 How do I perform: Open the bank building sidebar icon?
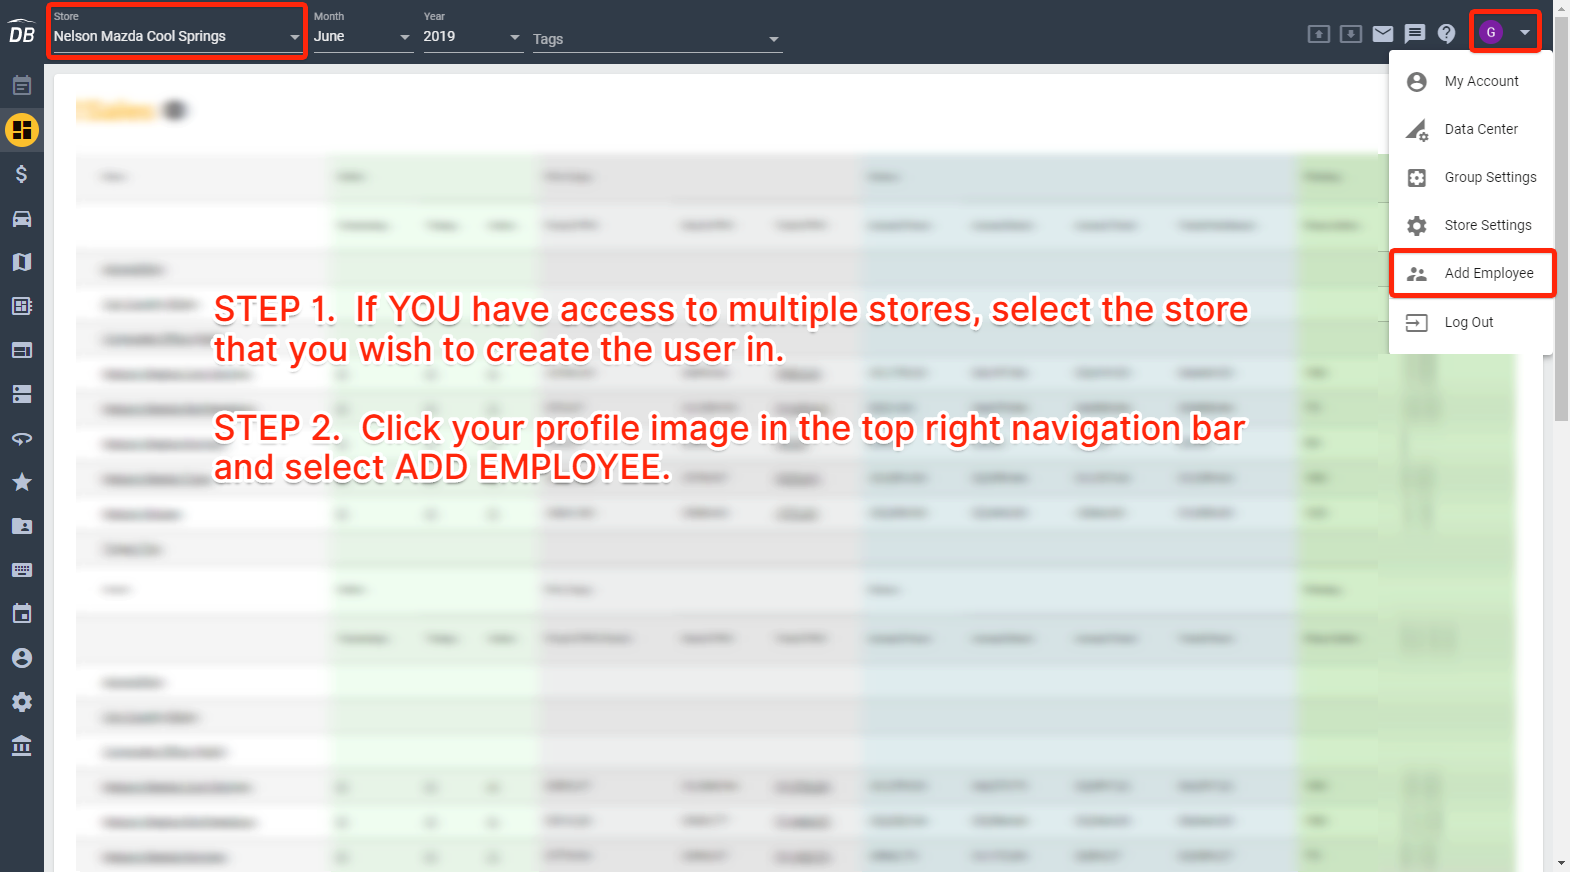click(x=22, y=746)
